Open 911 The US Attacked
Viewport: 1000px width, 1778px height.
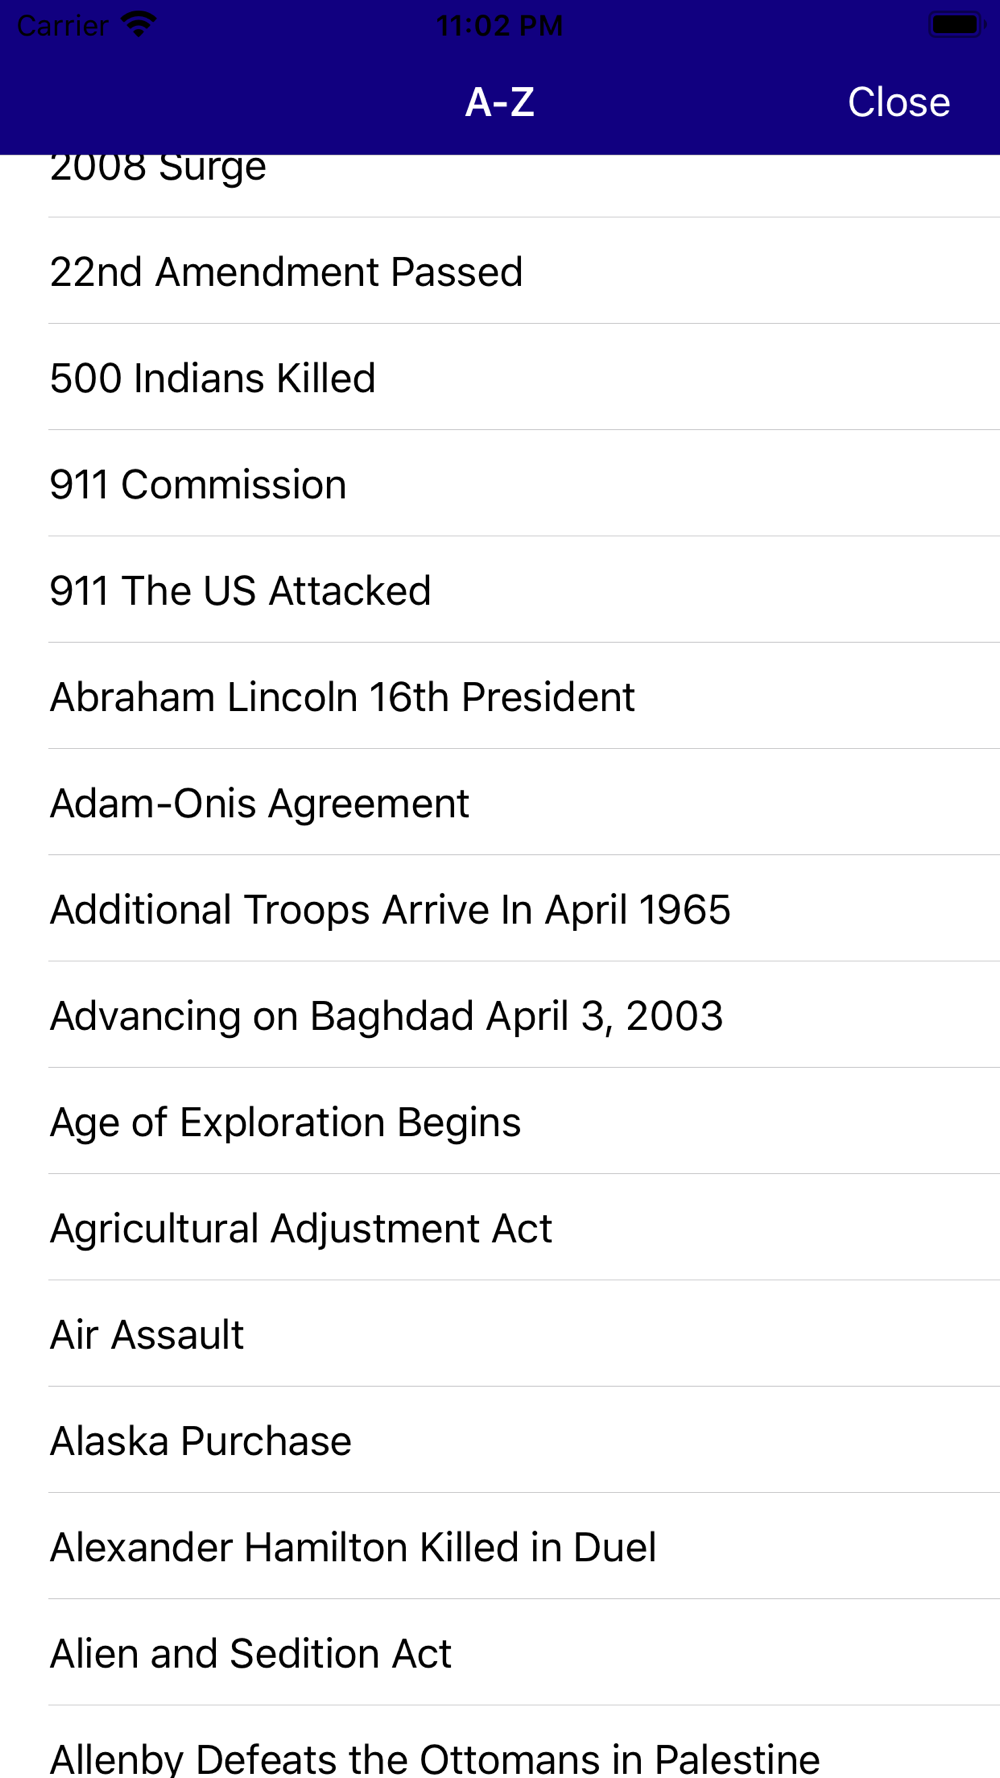pyautogui.click(x=240, y=591)
